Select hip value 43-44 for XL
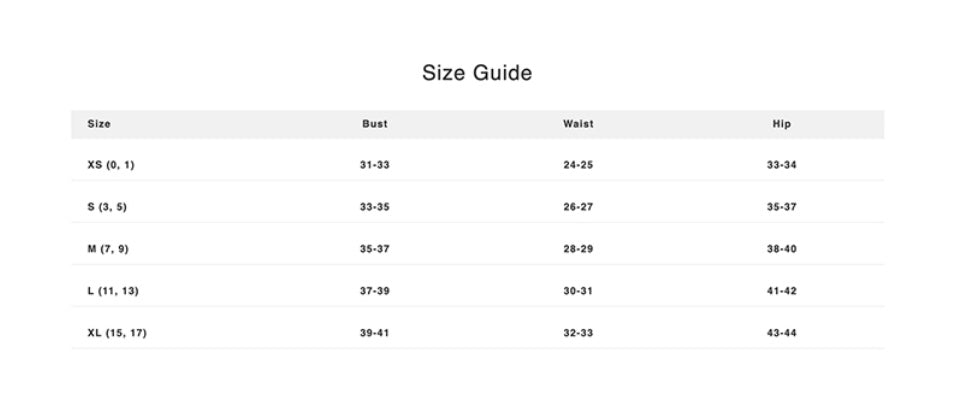Image resolution: width=954 pixels, height=401 pixels. coord(782,333)
